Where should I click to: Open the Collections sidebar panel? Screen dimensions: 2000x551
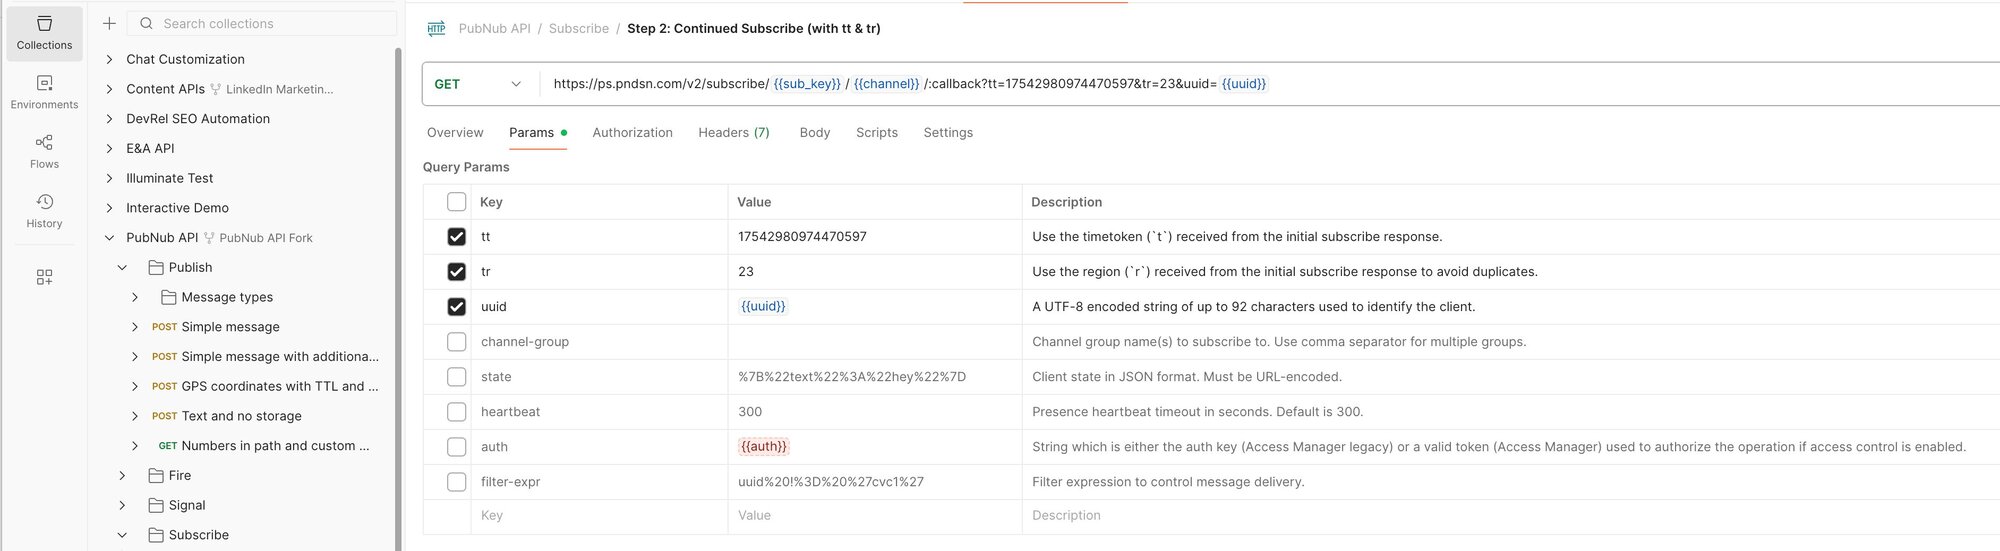[44, 33]
